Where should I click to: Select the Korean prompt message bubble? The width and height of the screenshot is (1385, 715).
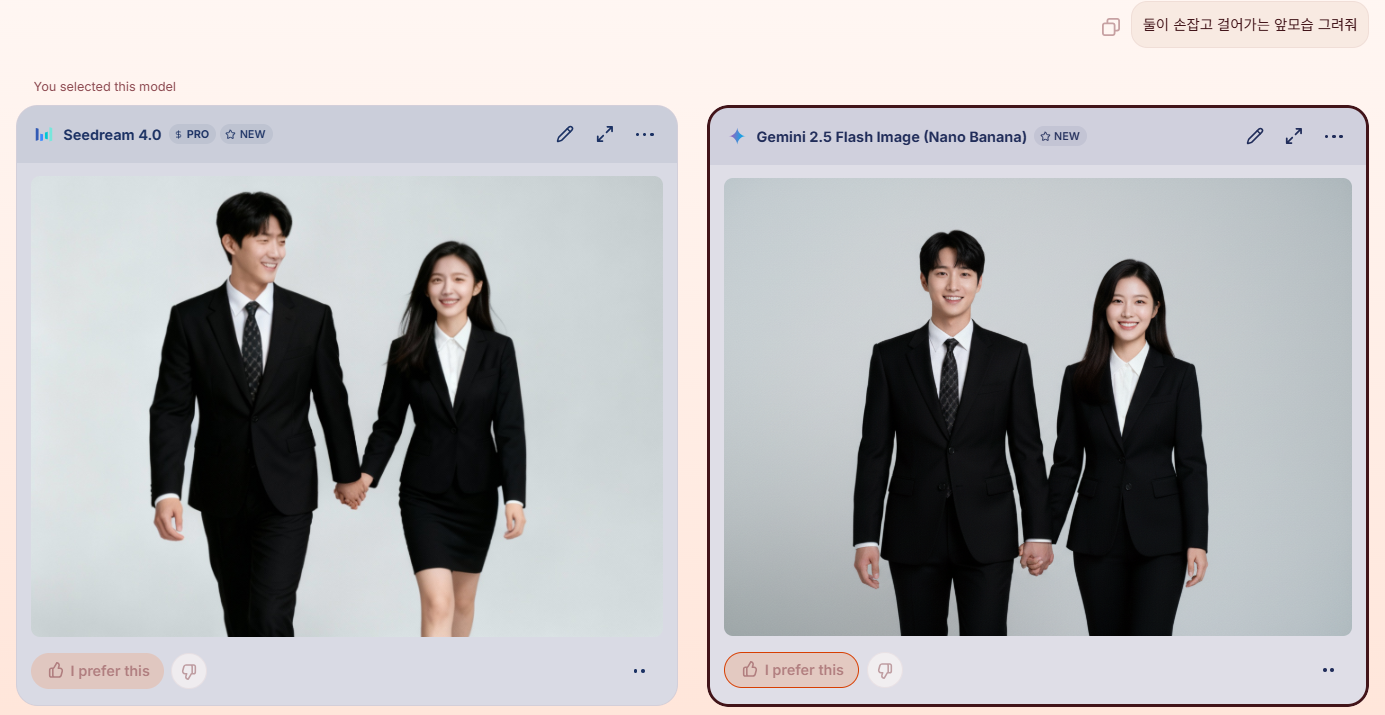click(1249, 25)
